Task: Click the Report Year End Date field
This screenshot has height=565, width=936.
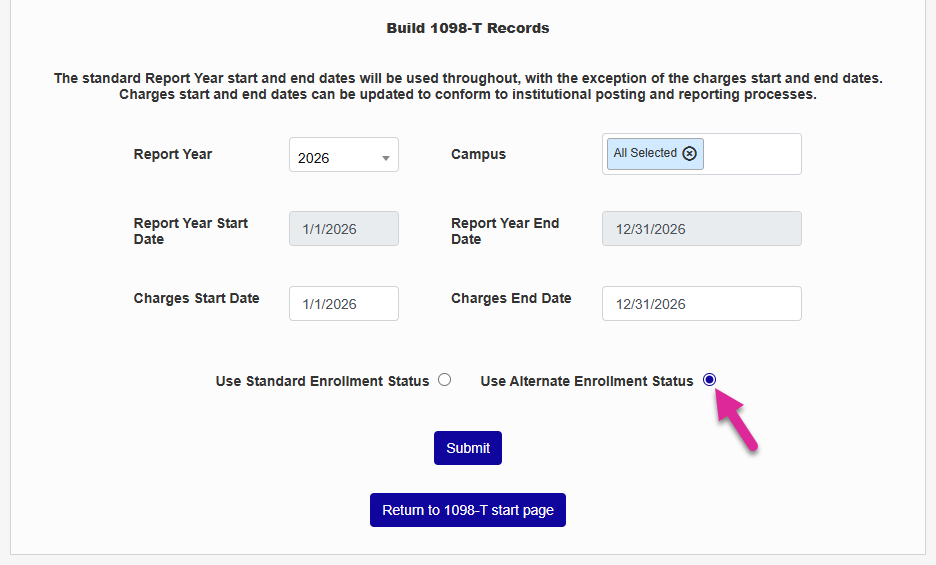Action: pos(701,229)
